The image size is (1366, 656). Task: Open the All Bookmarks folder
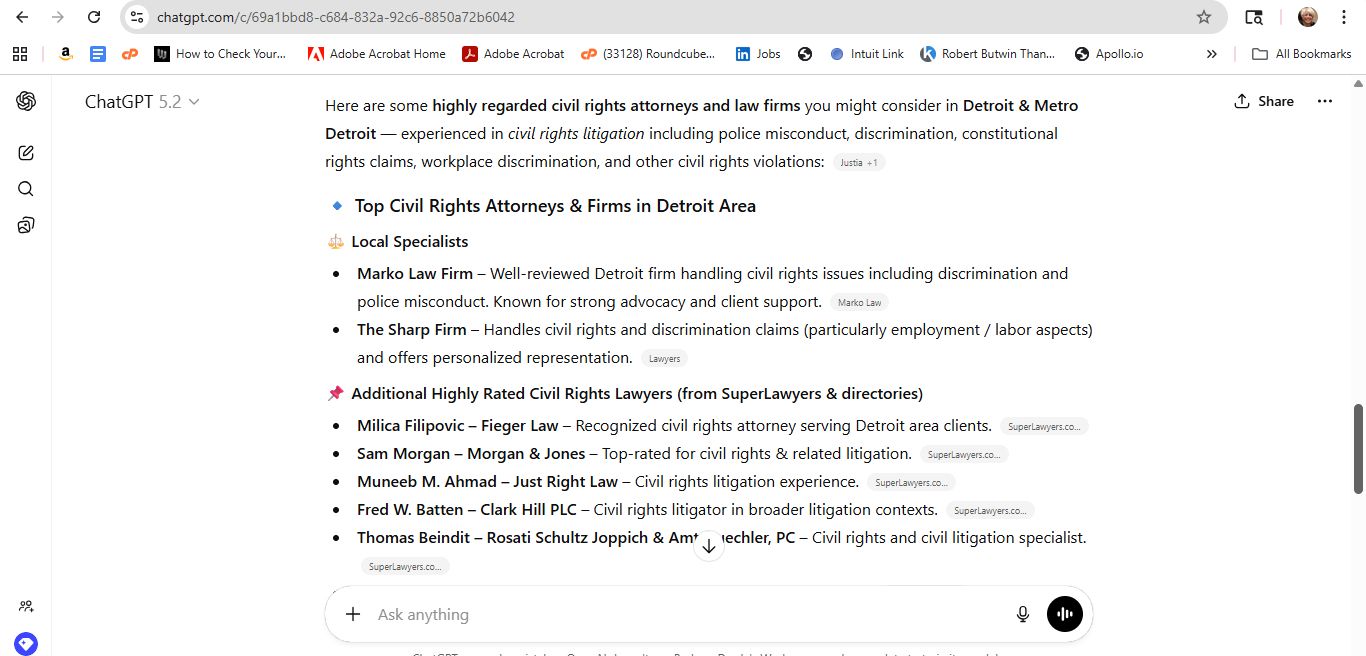click(x=1302, y=54)
